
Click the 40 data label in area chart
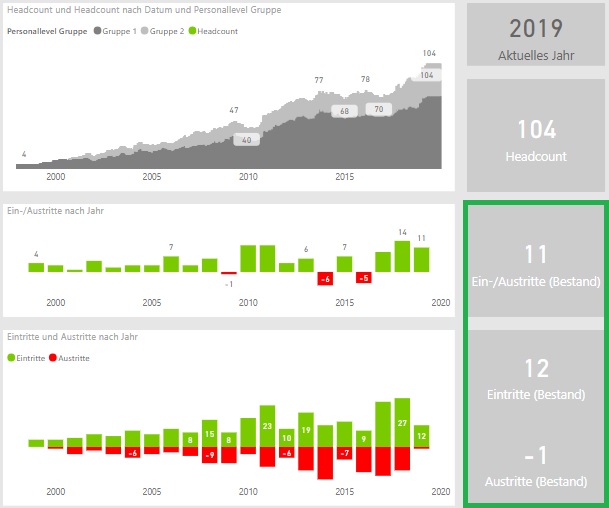click(x=247, y=140)
